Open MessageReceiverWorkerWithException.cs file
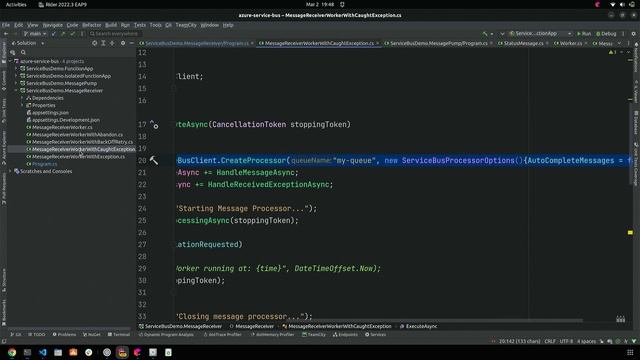This screenshot has width=640, height=360. click(x=76, y=157)
